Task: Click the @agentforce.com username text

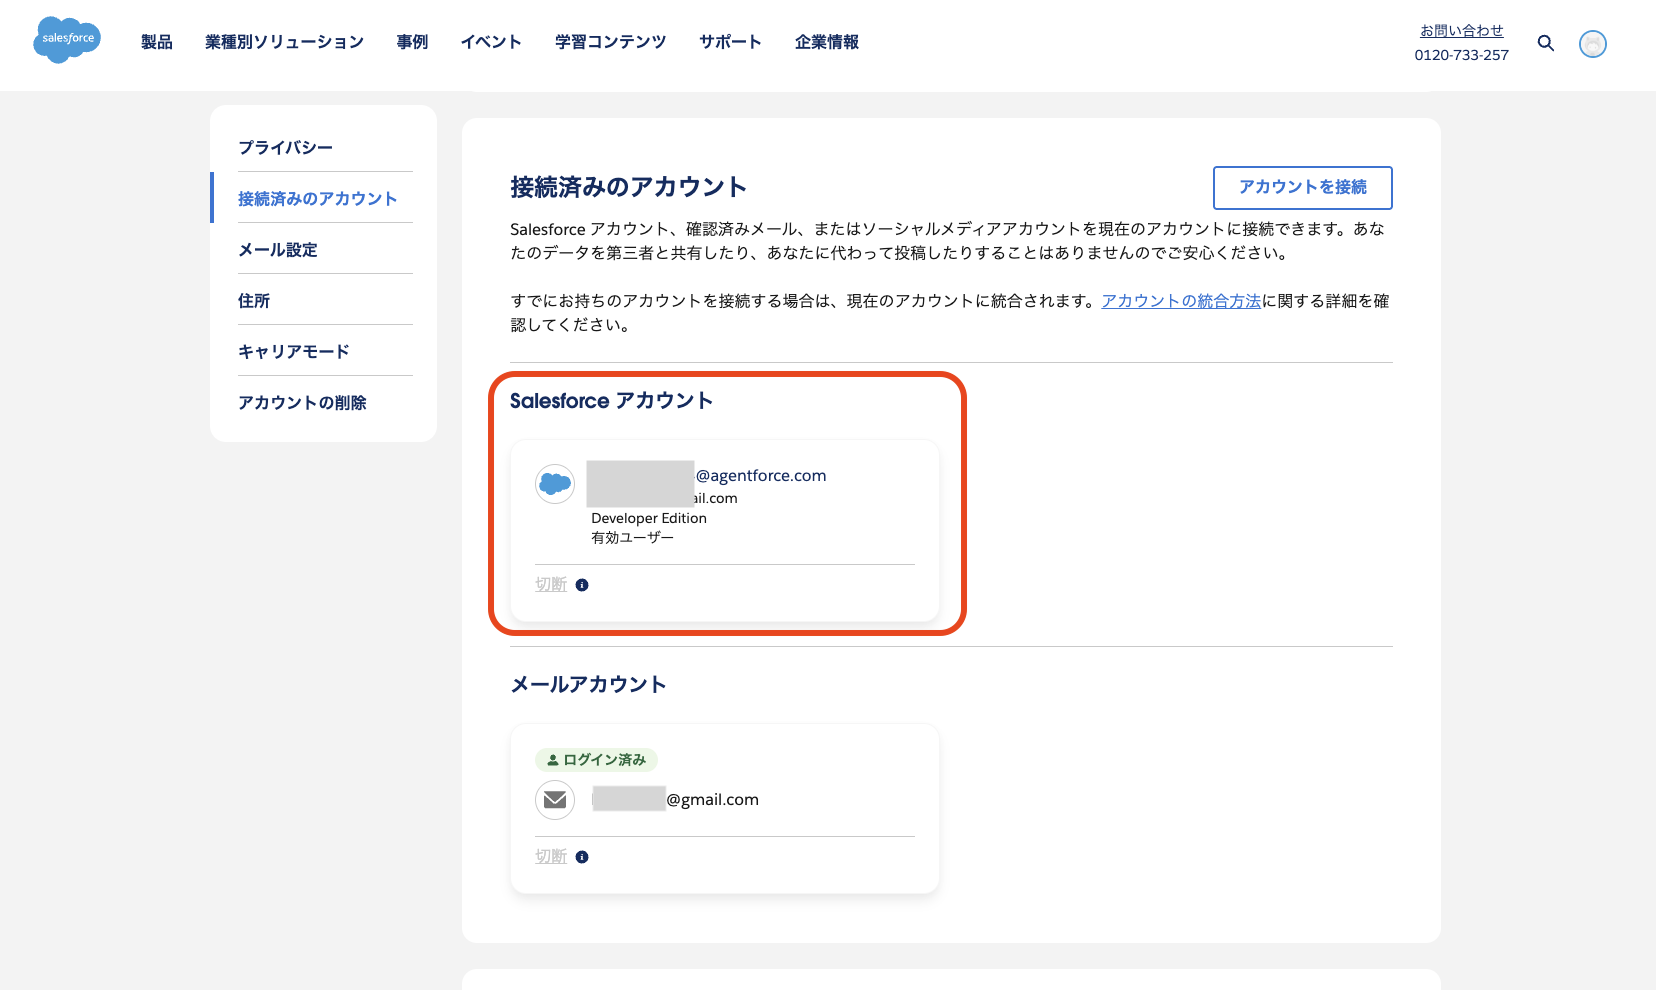Action: tap(761, 476)
